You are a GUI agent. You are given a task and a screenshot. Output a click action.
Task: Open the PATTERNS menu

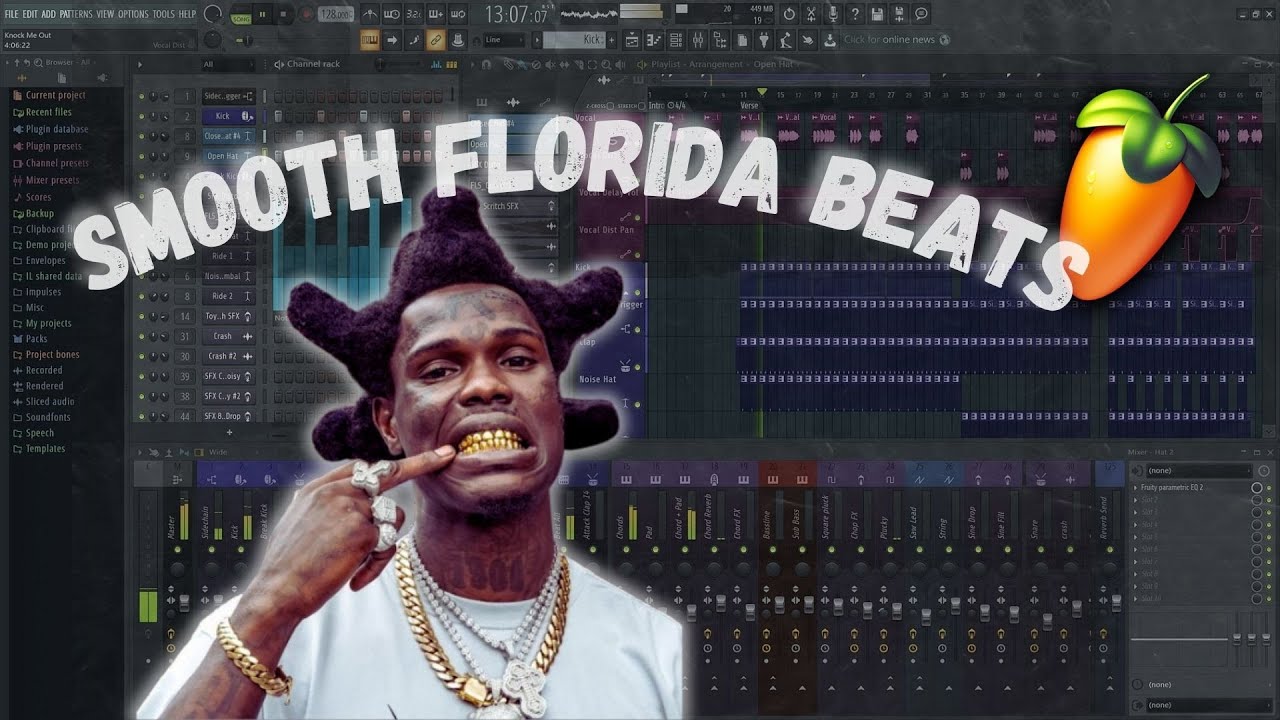(76, 15)
